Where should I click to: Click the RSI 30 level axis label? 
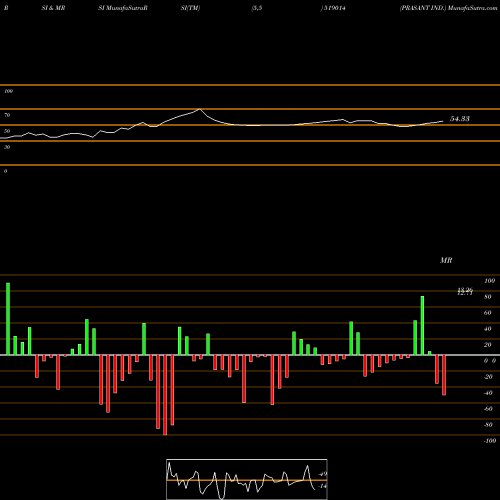[7, 147]
